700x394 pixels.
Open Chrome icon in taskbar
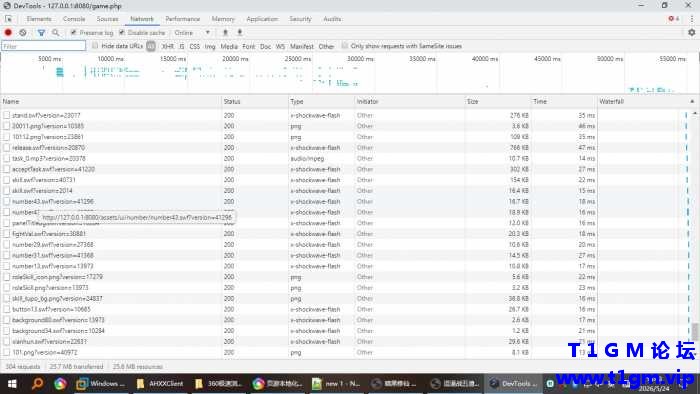pos(60,383)
